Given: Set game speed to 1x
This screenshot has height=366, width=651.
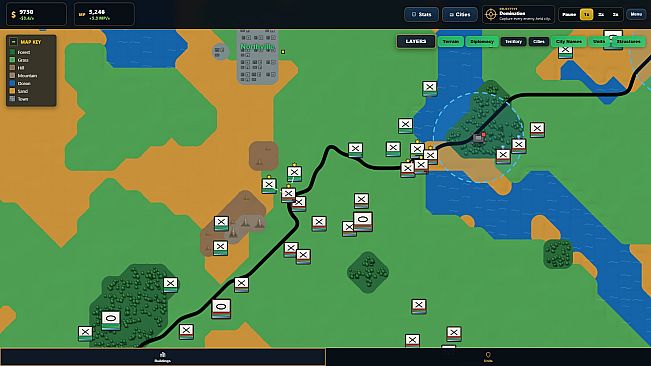Looking at the screenshot, I should [x=586, y=14].
